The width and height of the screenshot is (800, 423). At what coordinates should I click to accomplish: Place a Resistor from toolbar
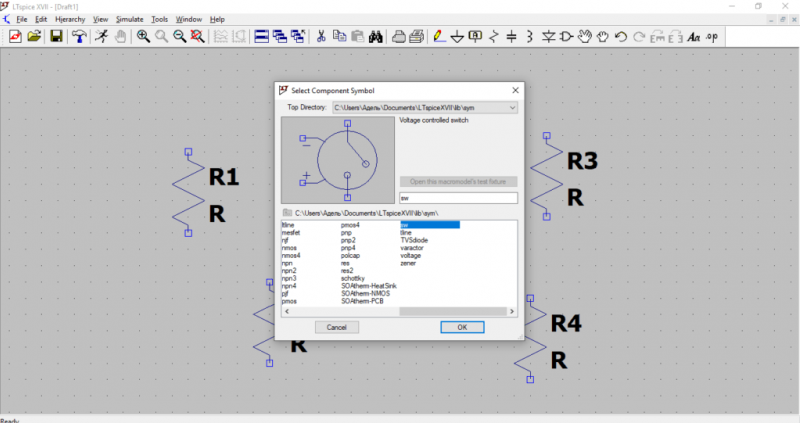493,36
